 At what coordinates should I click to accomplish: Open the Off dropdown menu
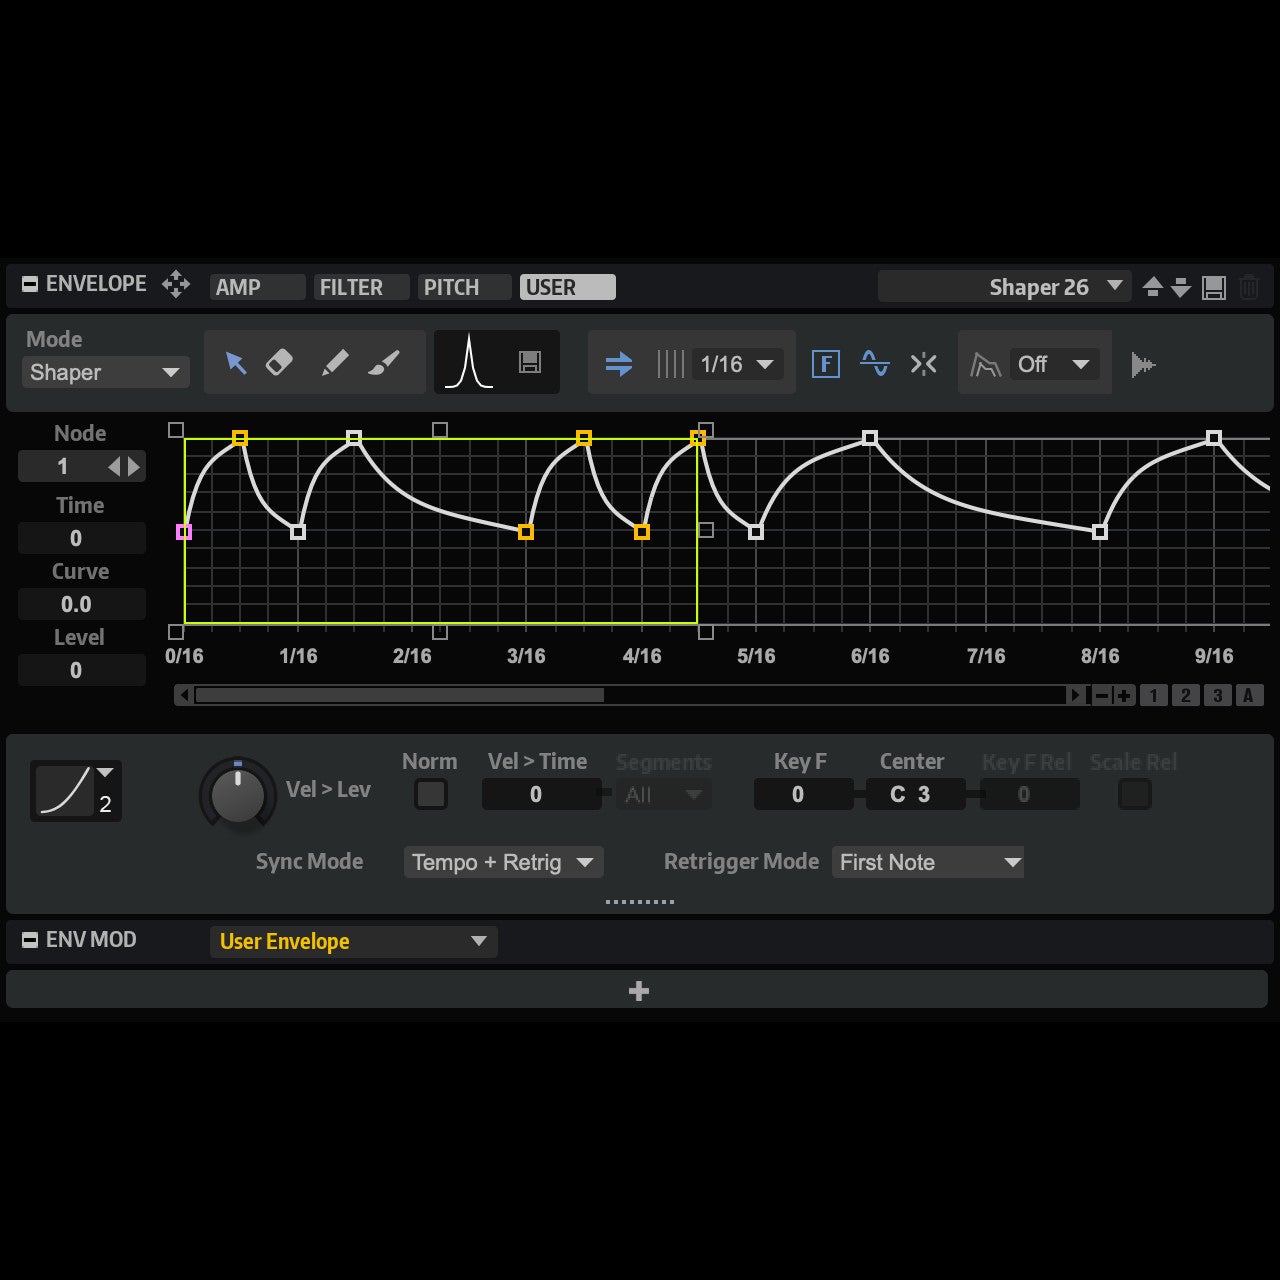pyautogui.click(x=1055, y=364)
